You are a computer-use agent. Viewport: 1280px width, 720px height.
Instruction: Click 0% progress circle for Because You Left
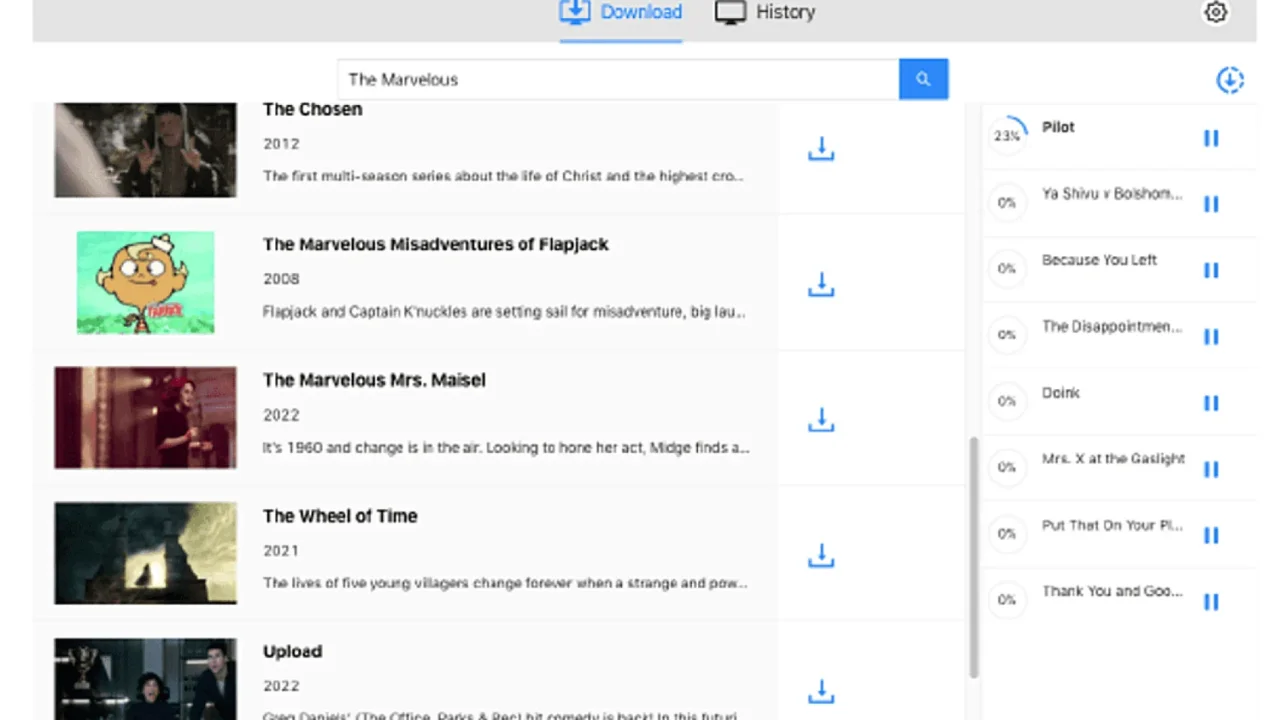click(1007, 268)
